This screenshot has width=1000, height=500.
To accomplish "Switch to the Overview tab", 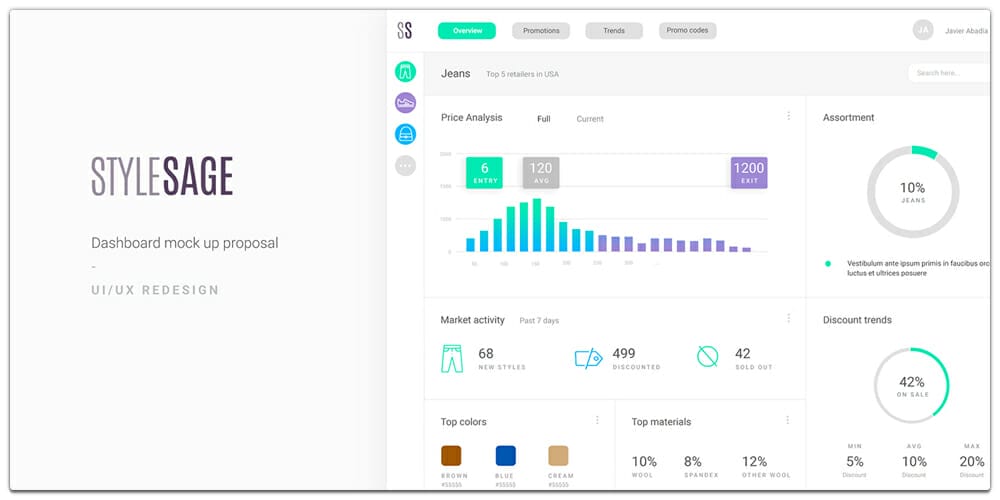I will click(x=467, y=31).
